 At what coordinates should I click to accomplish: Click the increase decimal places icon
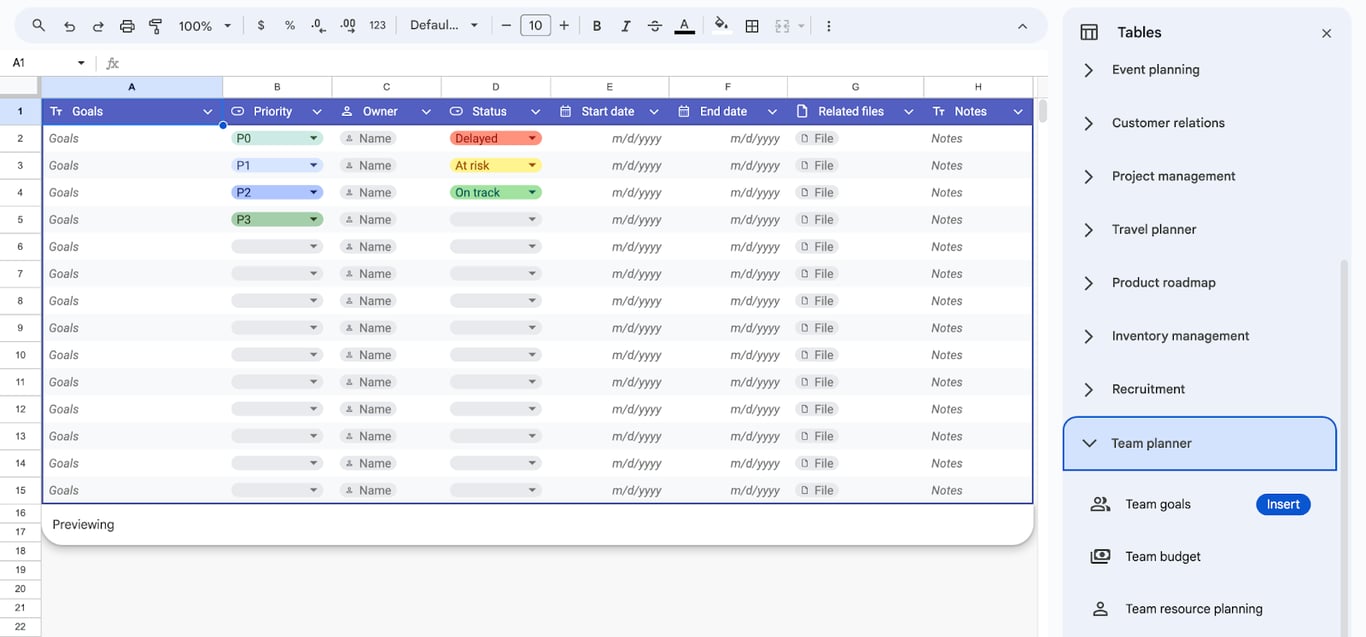pos(348,26)
